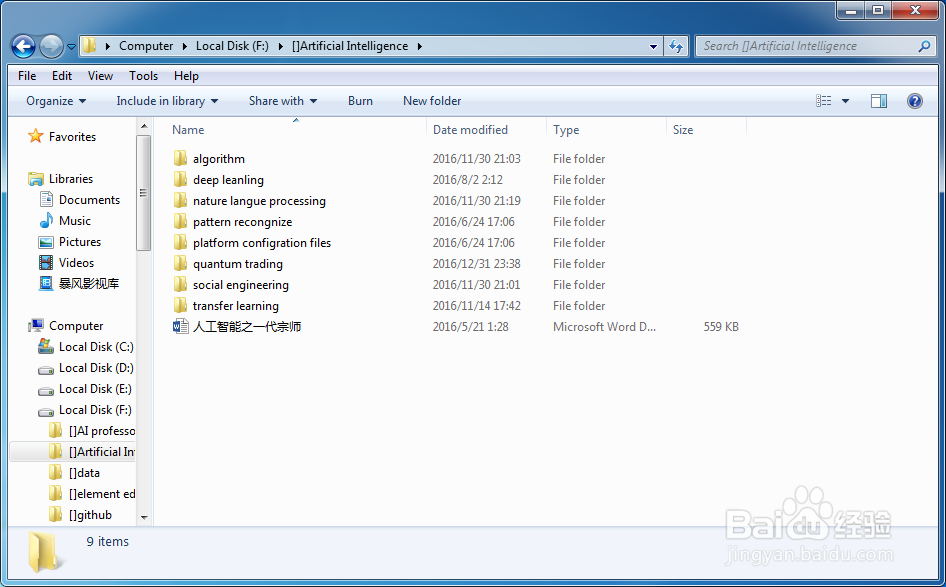Select the algorithm folder icon

pos(180,159)
